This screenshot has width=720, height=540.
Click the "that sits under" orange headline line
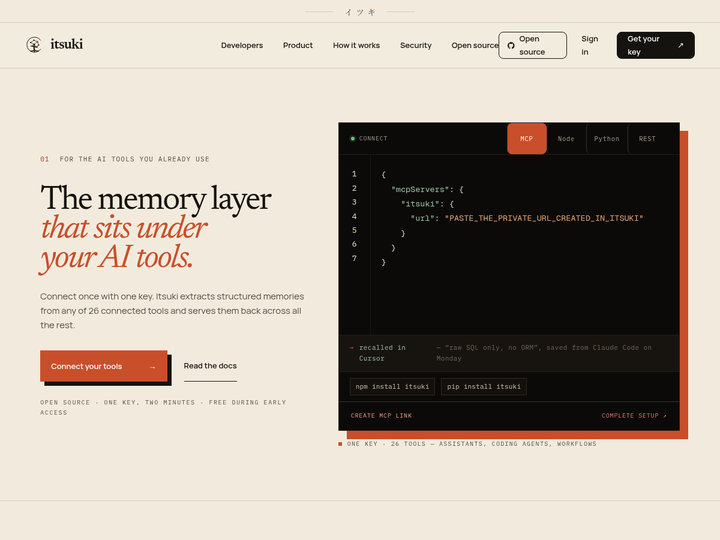pos(124,228)
